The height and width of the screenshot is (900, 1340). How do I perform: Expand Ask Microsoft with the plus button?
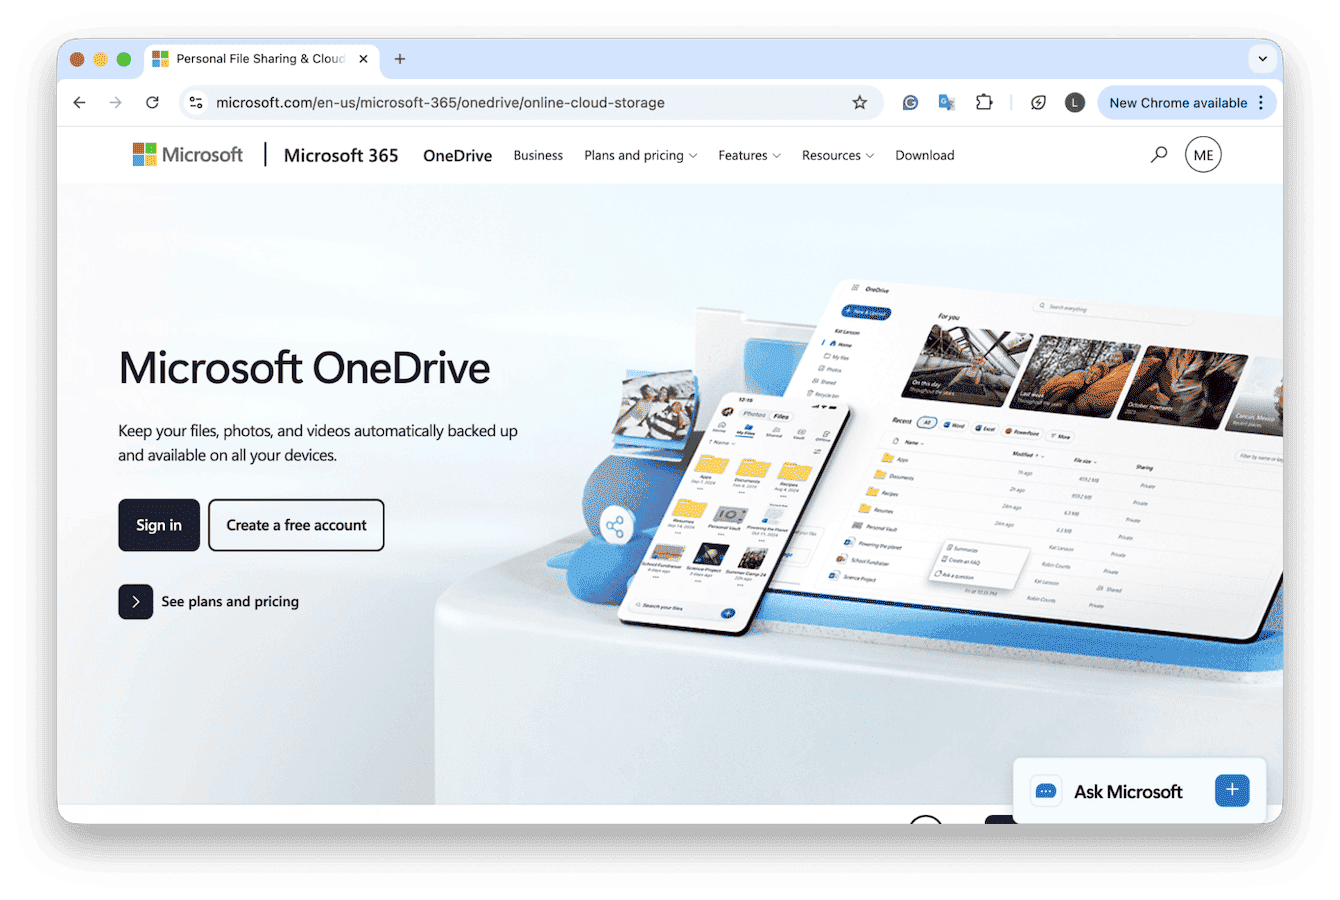point(1232,790)
